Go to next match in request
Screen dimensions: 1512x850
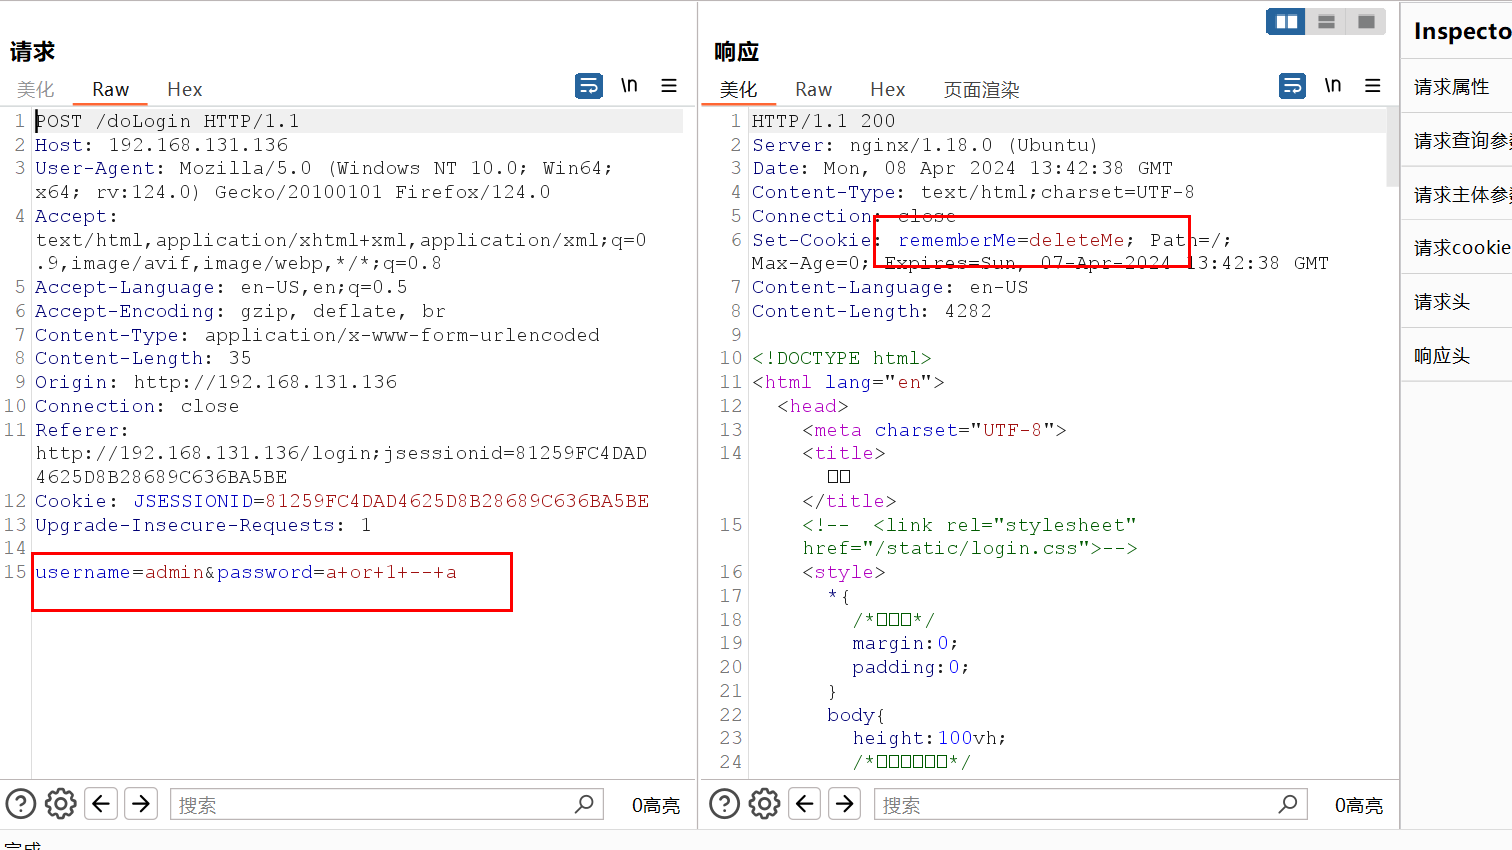click(x=141, y=804)
